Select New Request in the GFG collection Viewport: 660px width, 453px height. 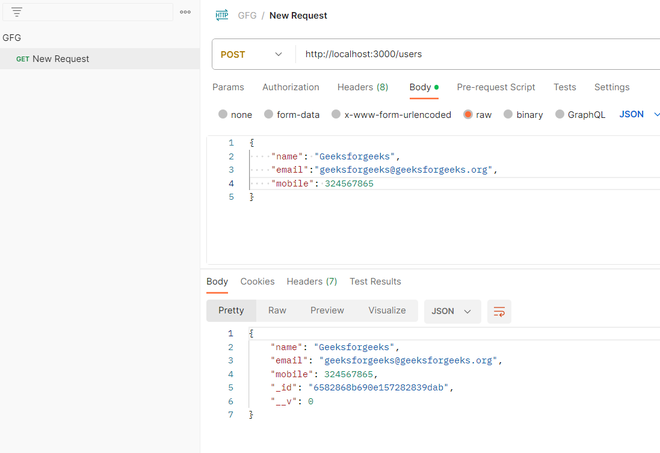(x=60, y=59)
